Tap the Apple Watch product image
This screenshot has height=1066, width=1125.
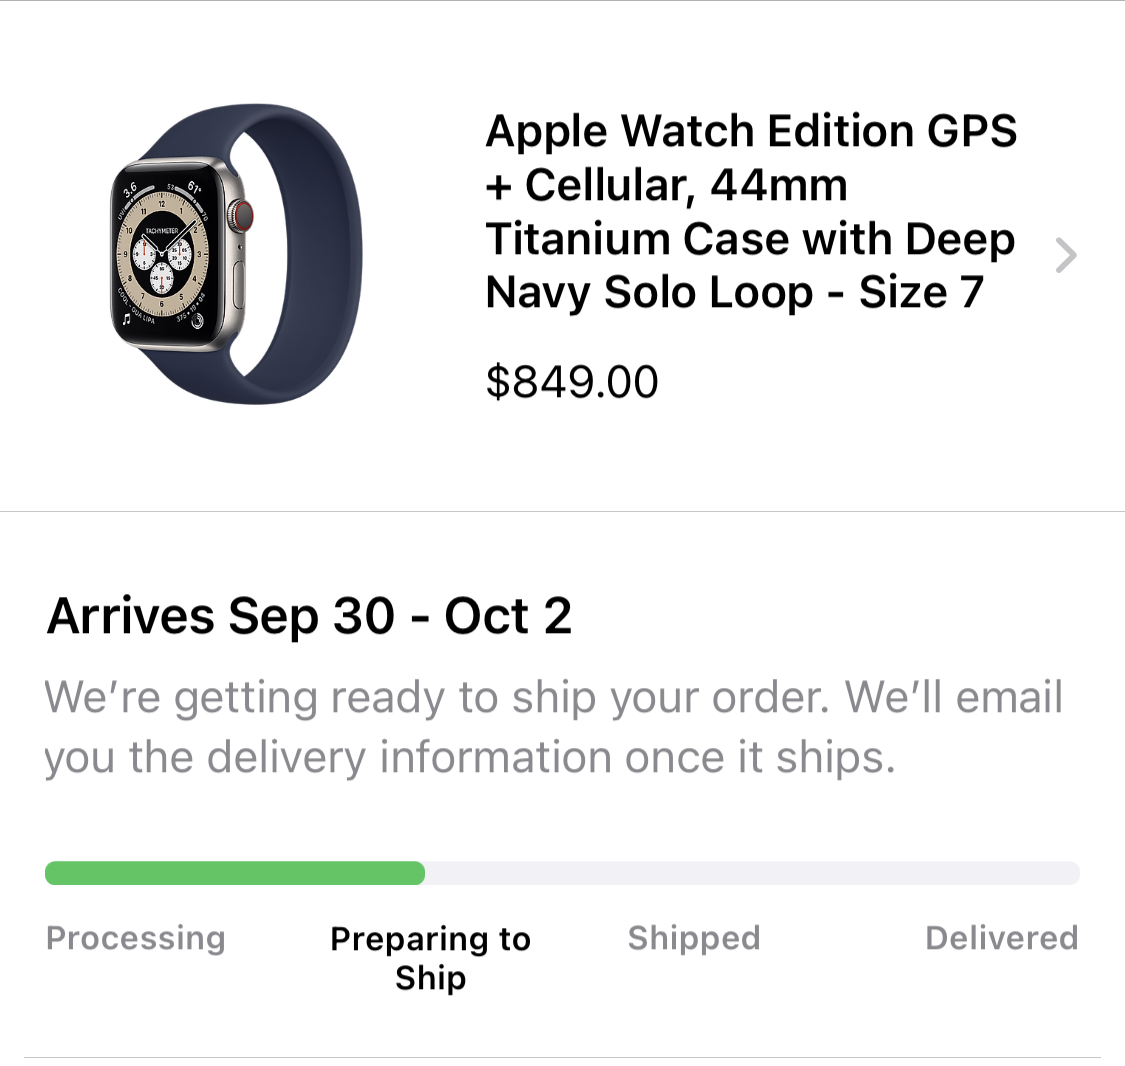[x=237, y=254]
